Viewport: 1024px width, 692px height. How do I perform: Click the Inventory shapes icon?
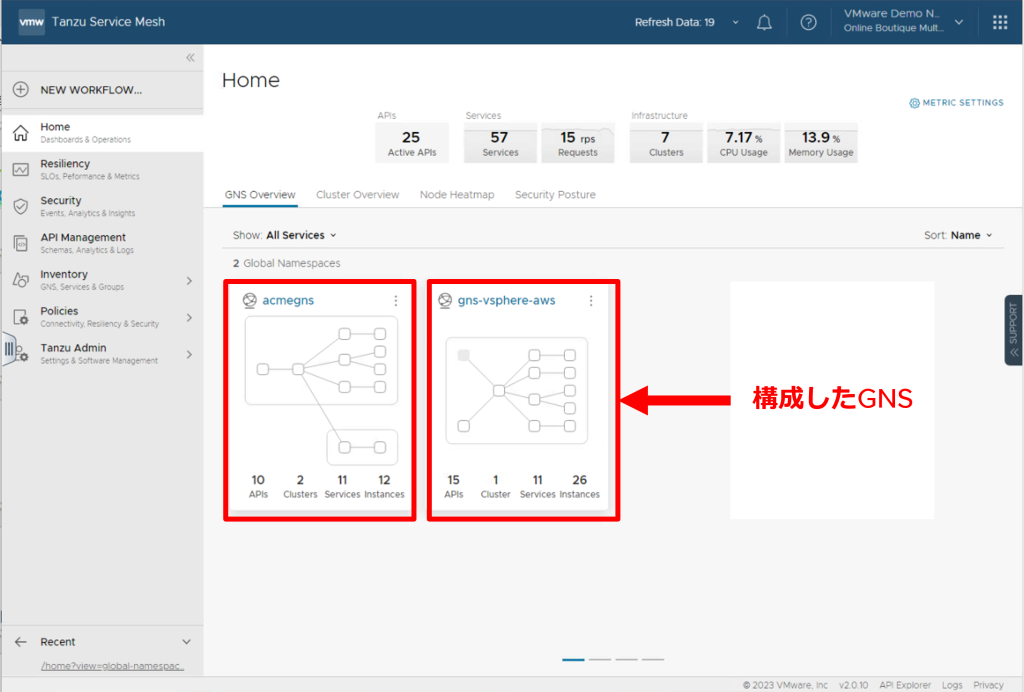tap(21, 280)
